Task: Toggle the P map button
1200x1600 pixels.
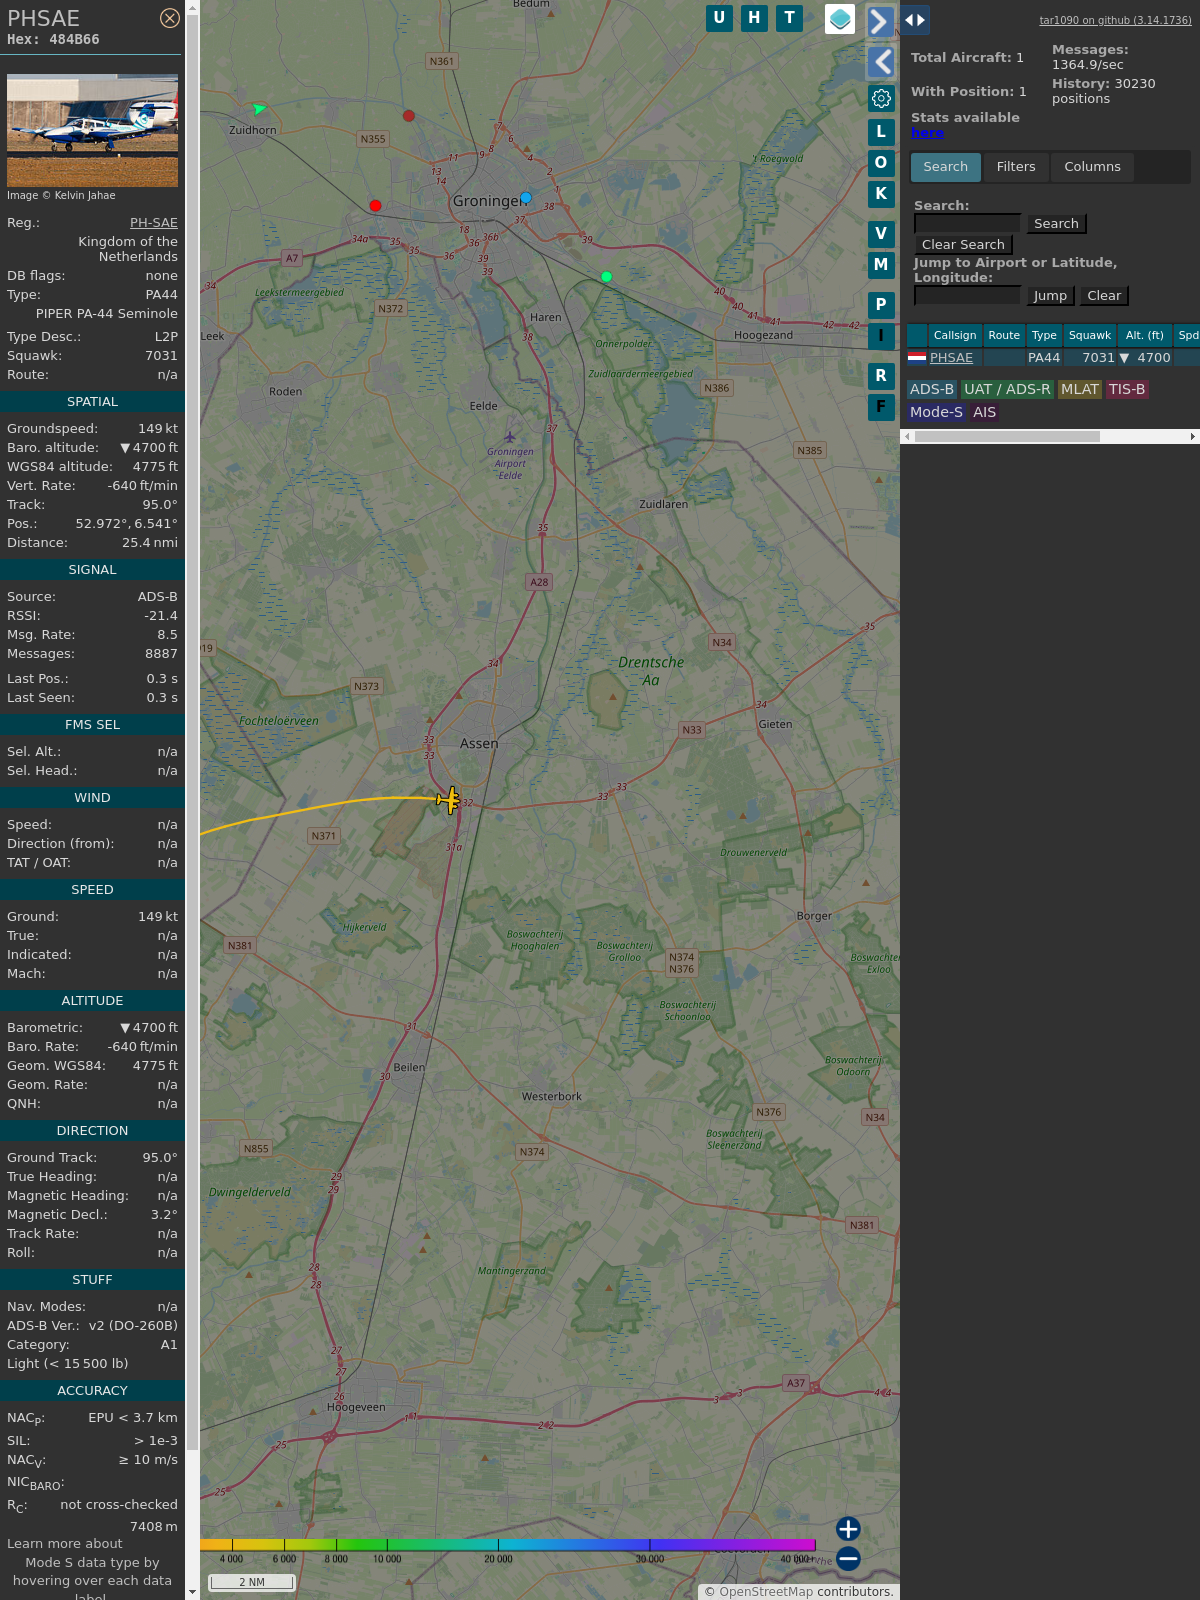Action: pos(881,305)
